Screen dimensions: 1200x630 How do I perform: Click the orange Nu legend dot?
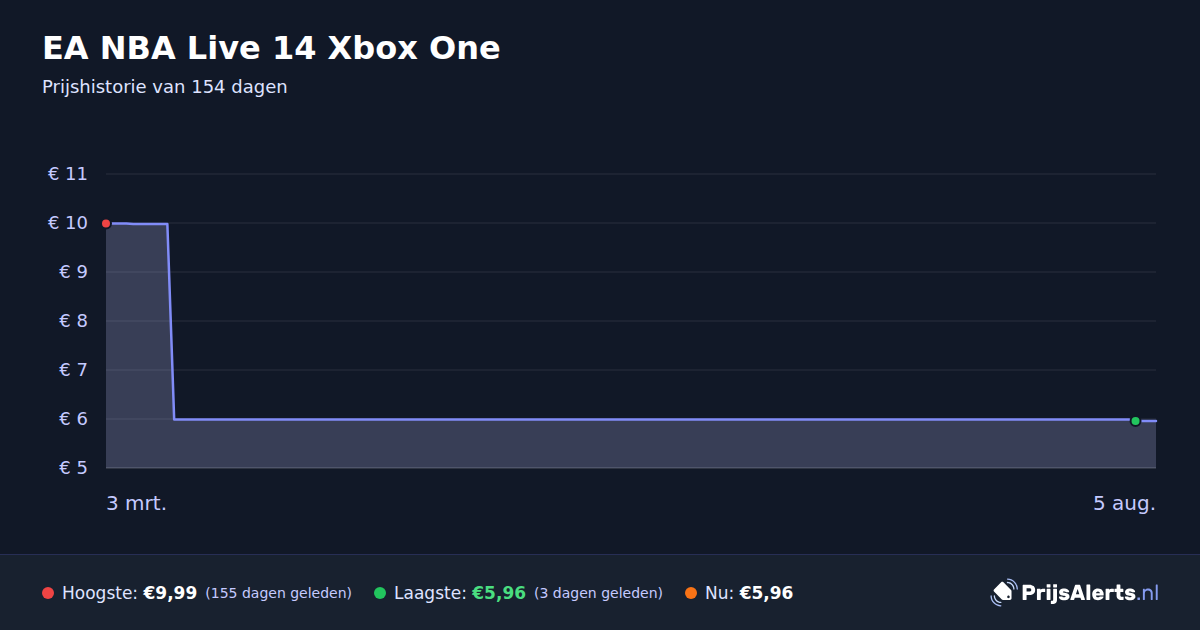tap(691, 593)
